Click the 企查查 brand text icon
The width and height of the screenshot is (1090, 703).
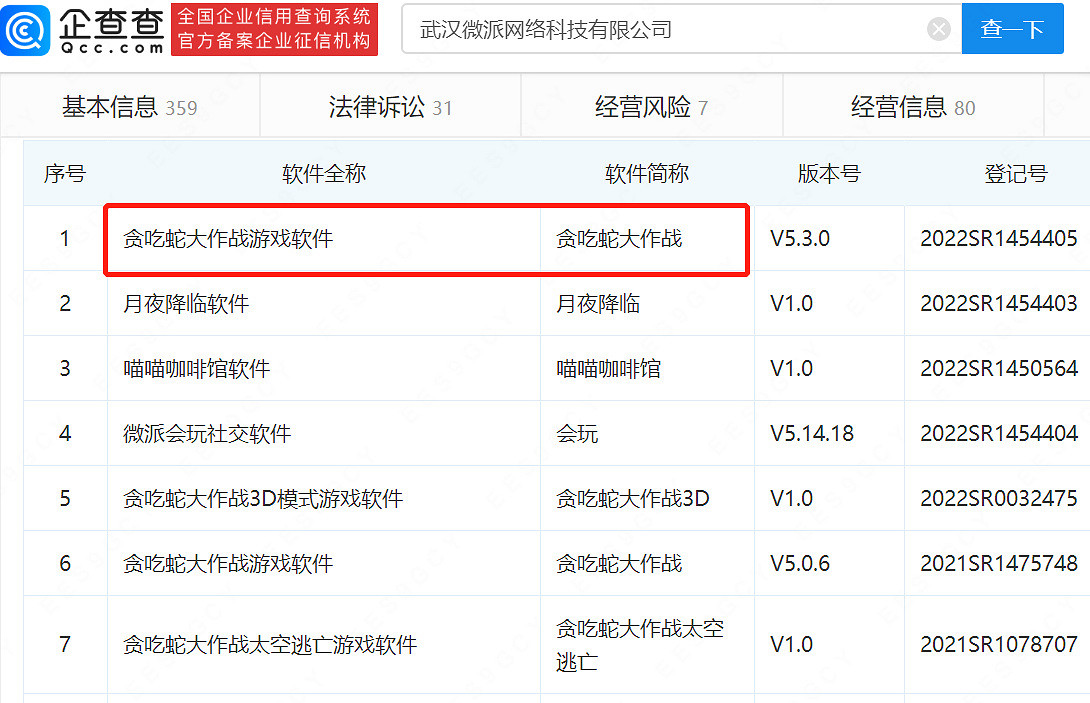pyautogui.click(x=113, y=24)
